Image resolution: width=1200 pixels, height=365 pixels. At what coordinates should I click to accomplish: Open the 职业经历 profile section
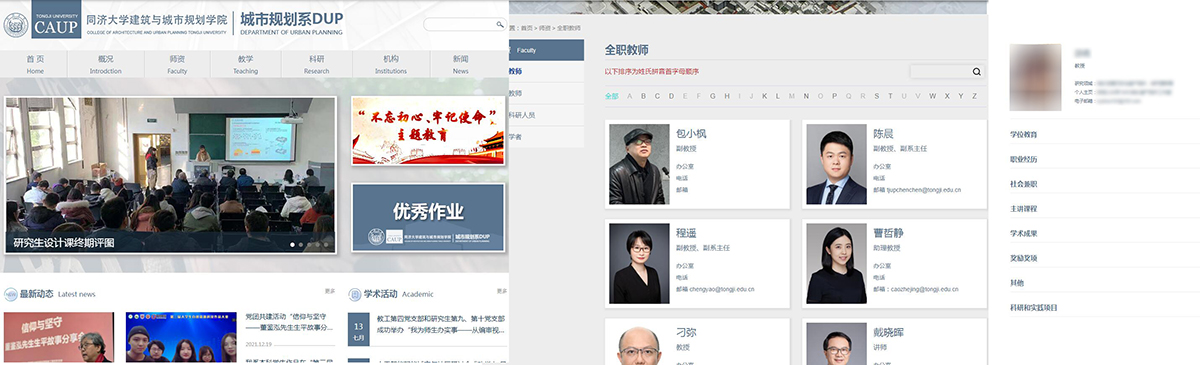pyautogui.click(x=1023, y=159)
